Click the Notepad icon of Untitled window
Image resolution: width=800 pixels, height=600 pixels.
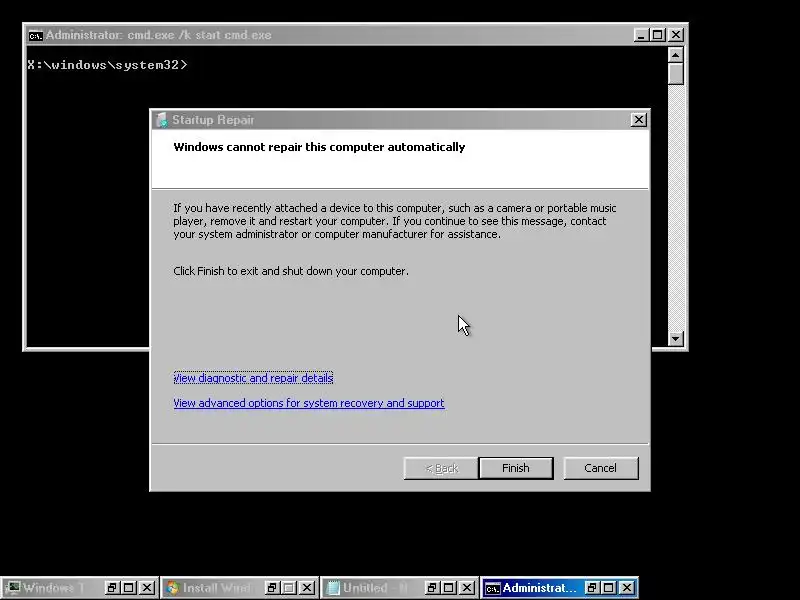(x=333, y=588)
